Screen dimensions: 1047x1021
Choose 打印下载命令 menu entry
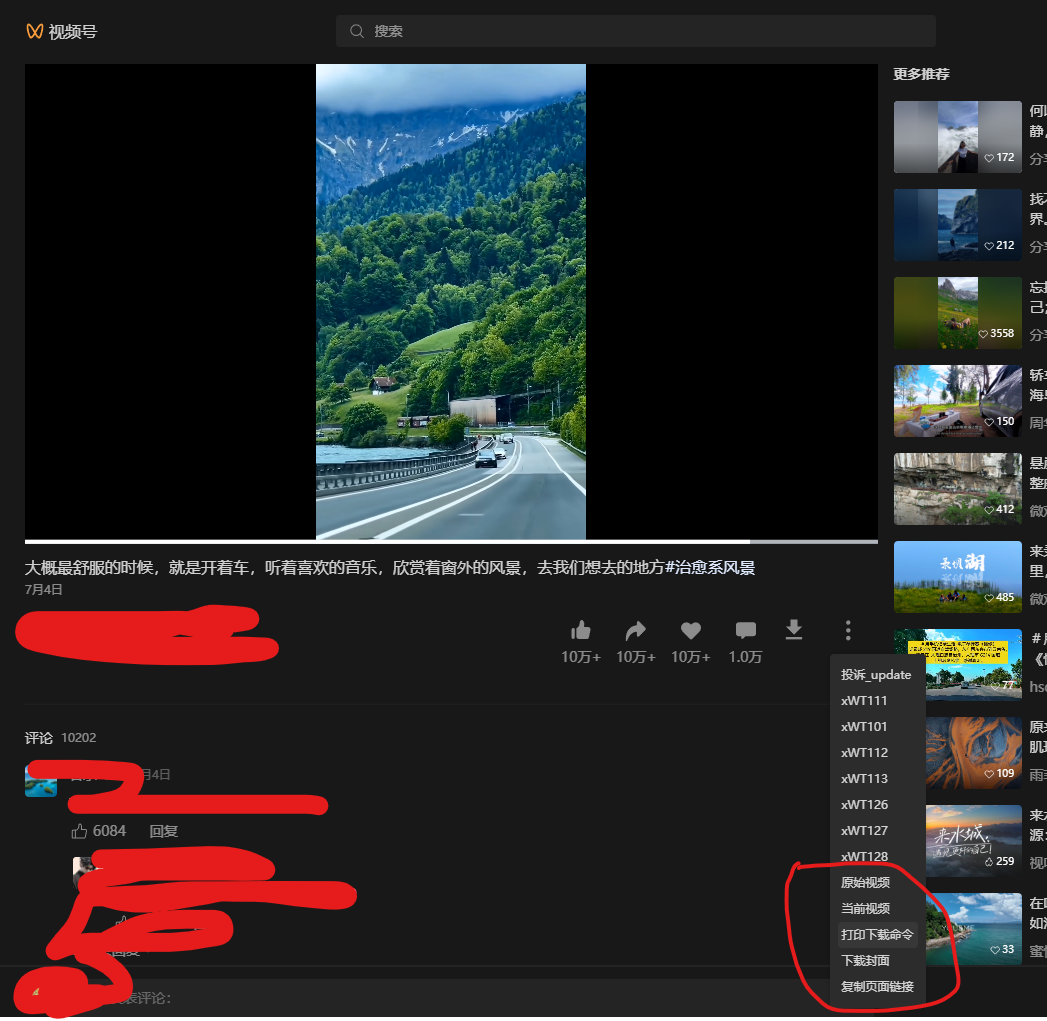[877, 934]
